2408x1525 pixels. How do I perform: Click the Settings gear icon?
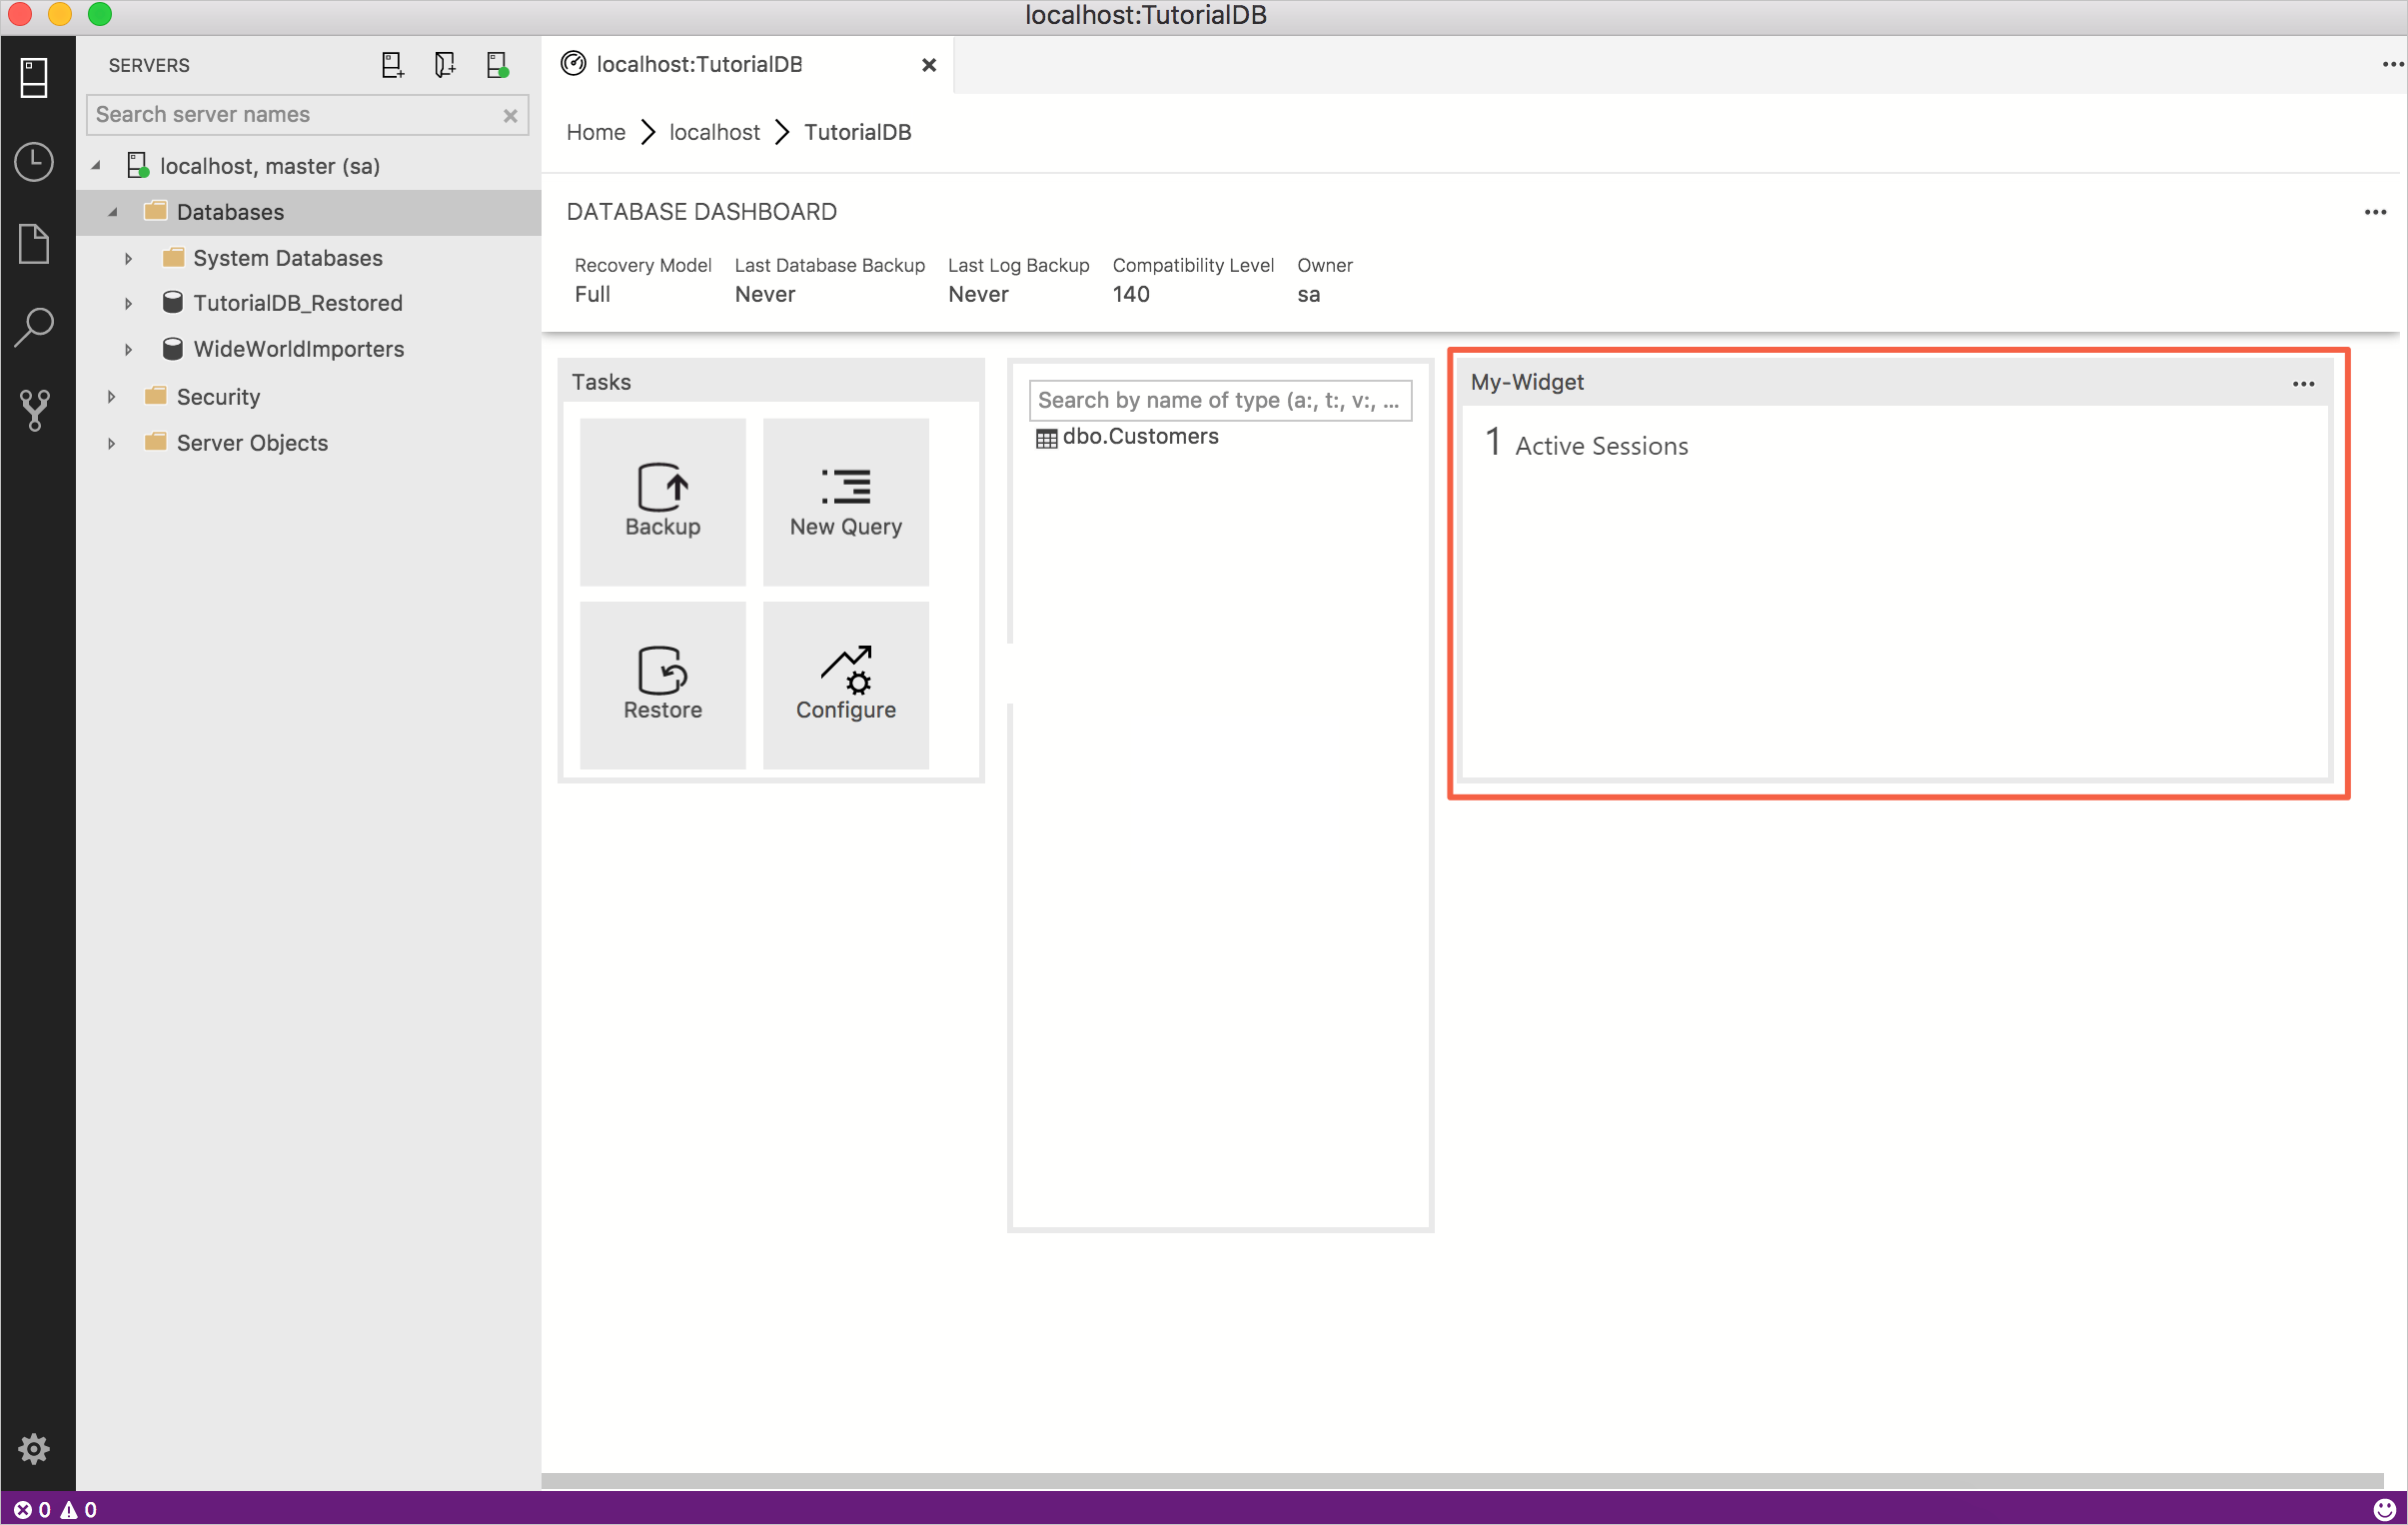click(33, 1448)
